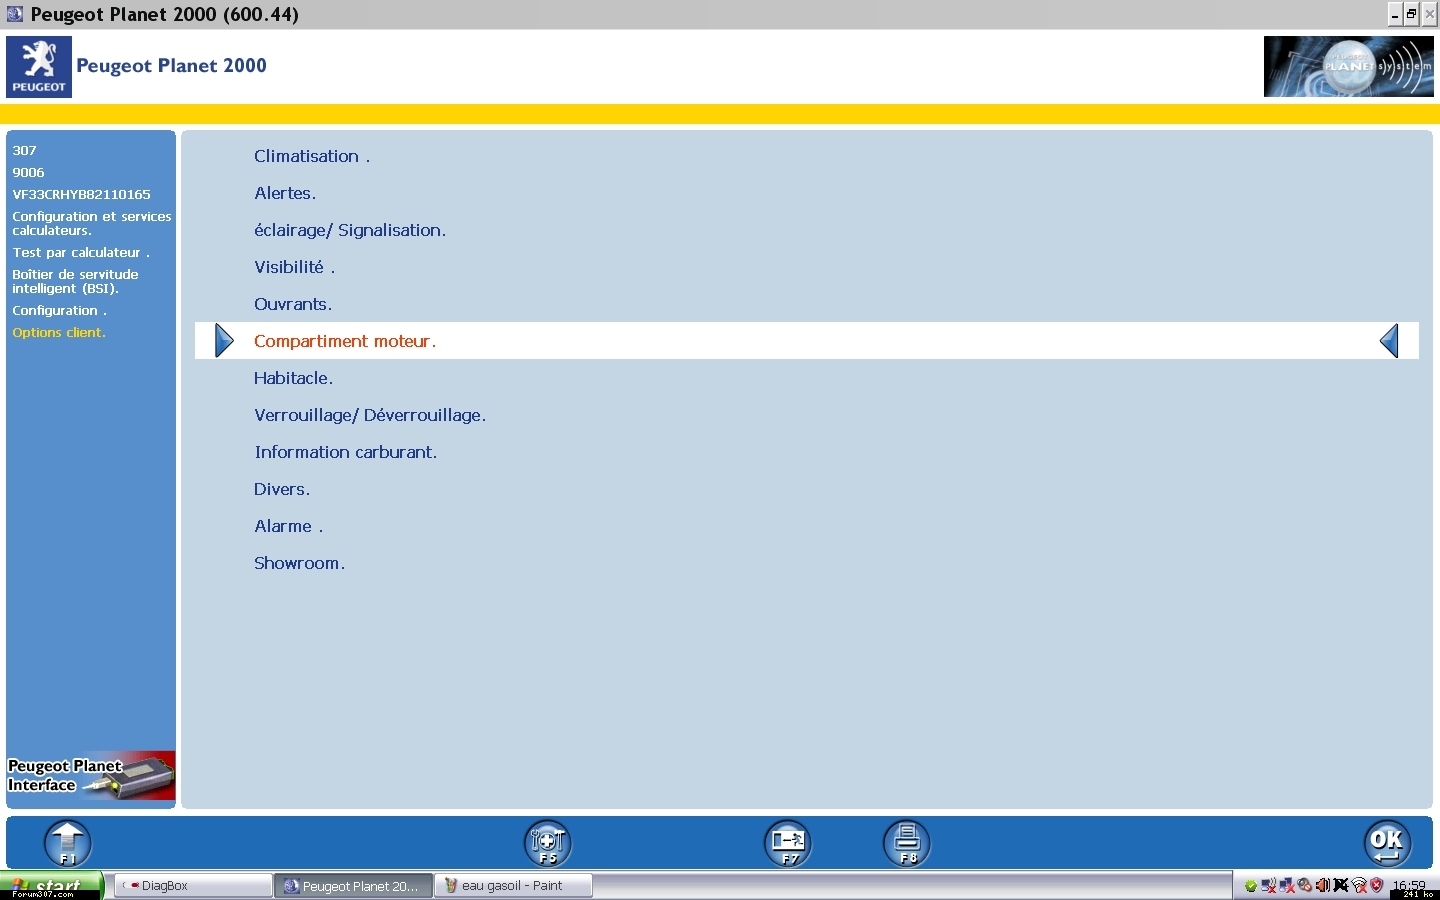The height and width of the screenshot is (900, 1440).
Task: Click the F7 export icon
Action: click(x=788, y=843)
